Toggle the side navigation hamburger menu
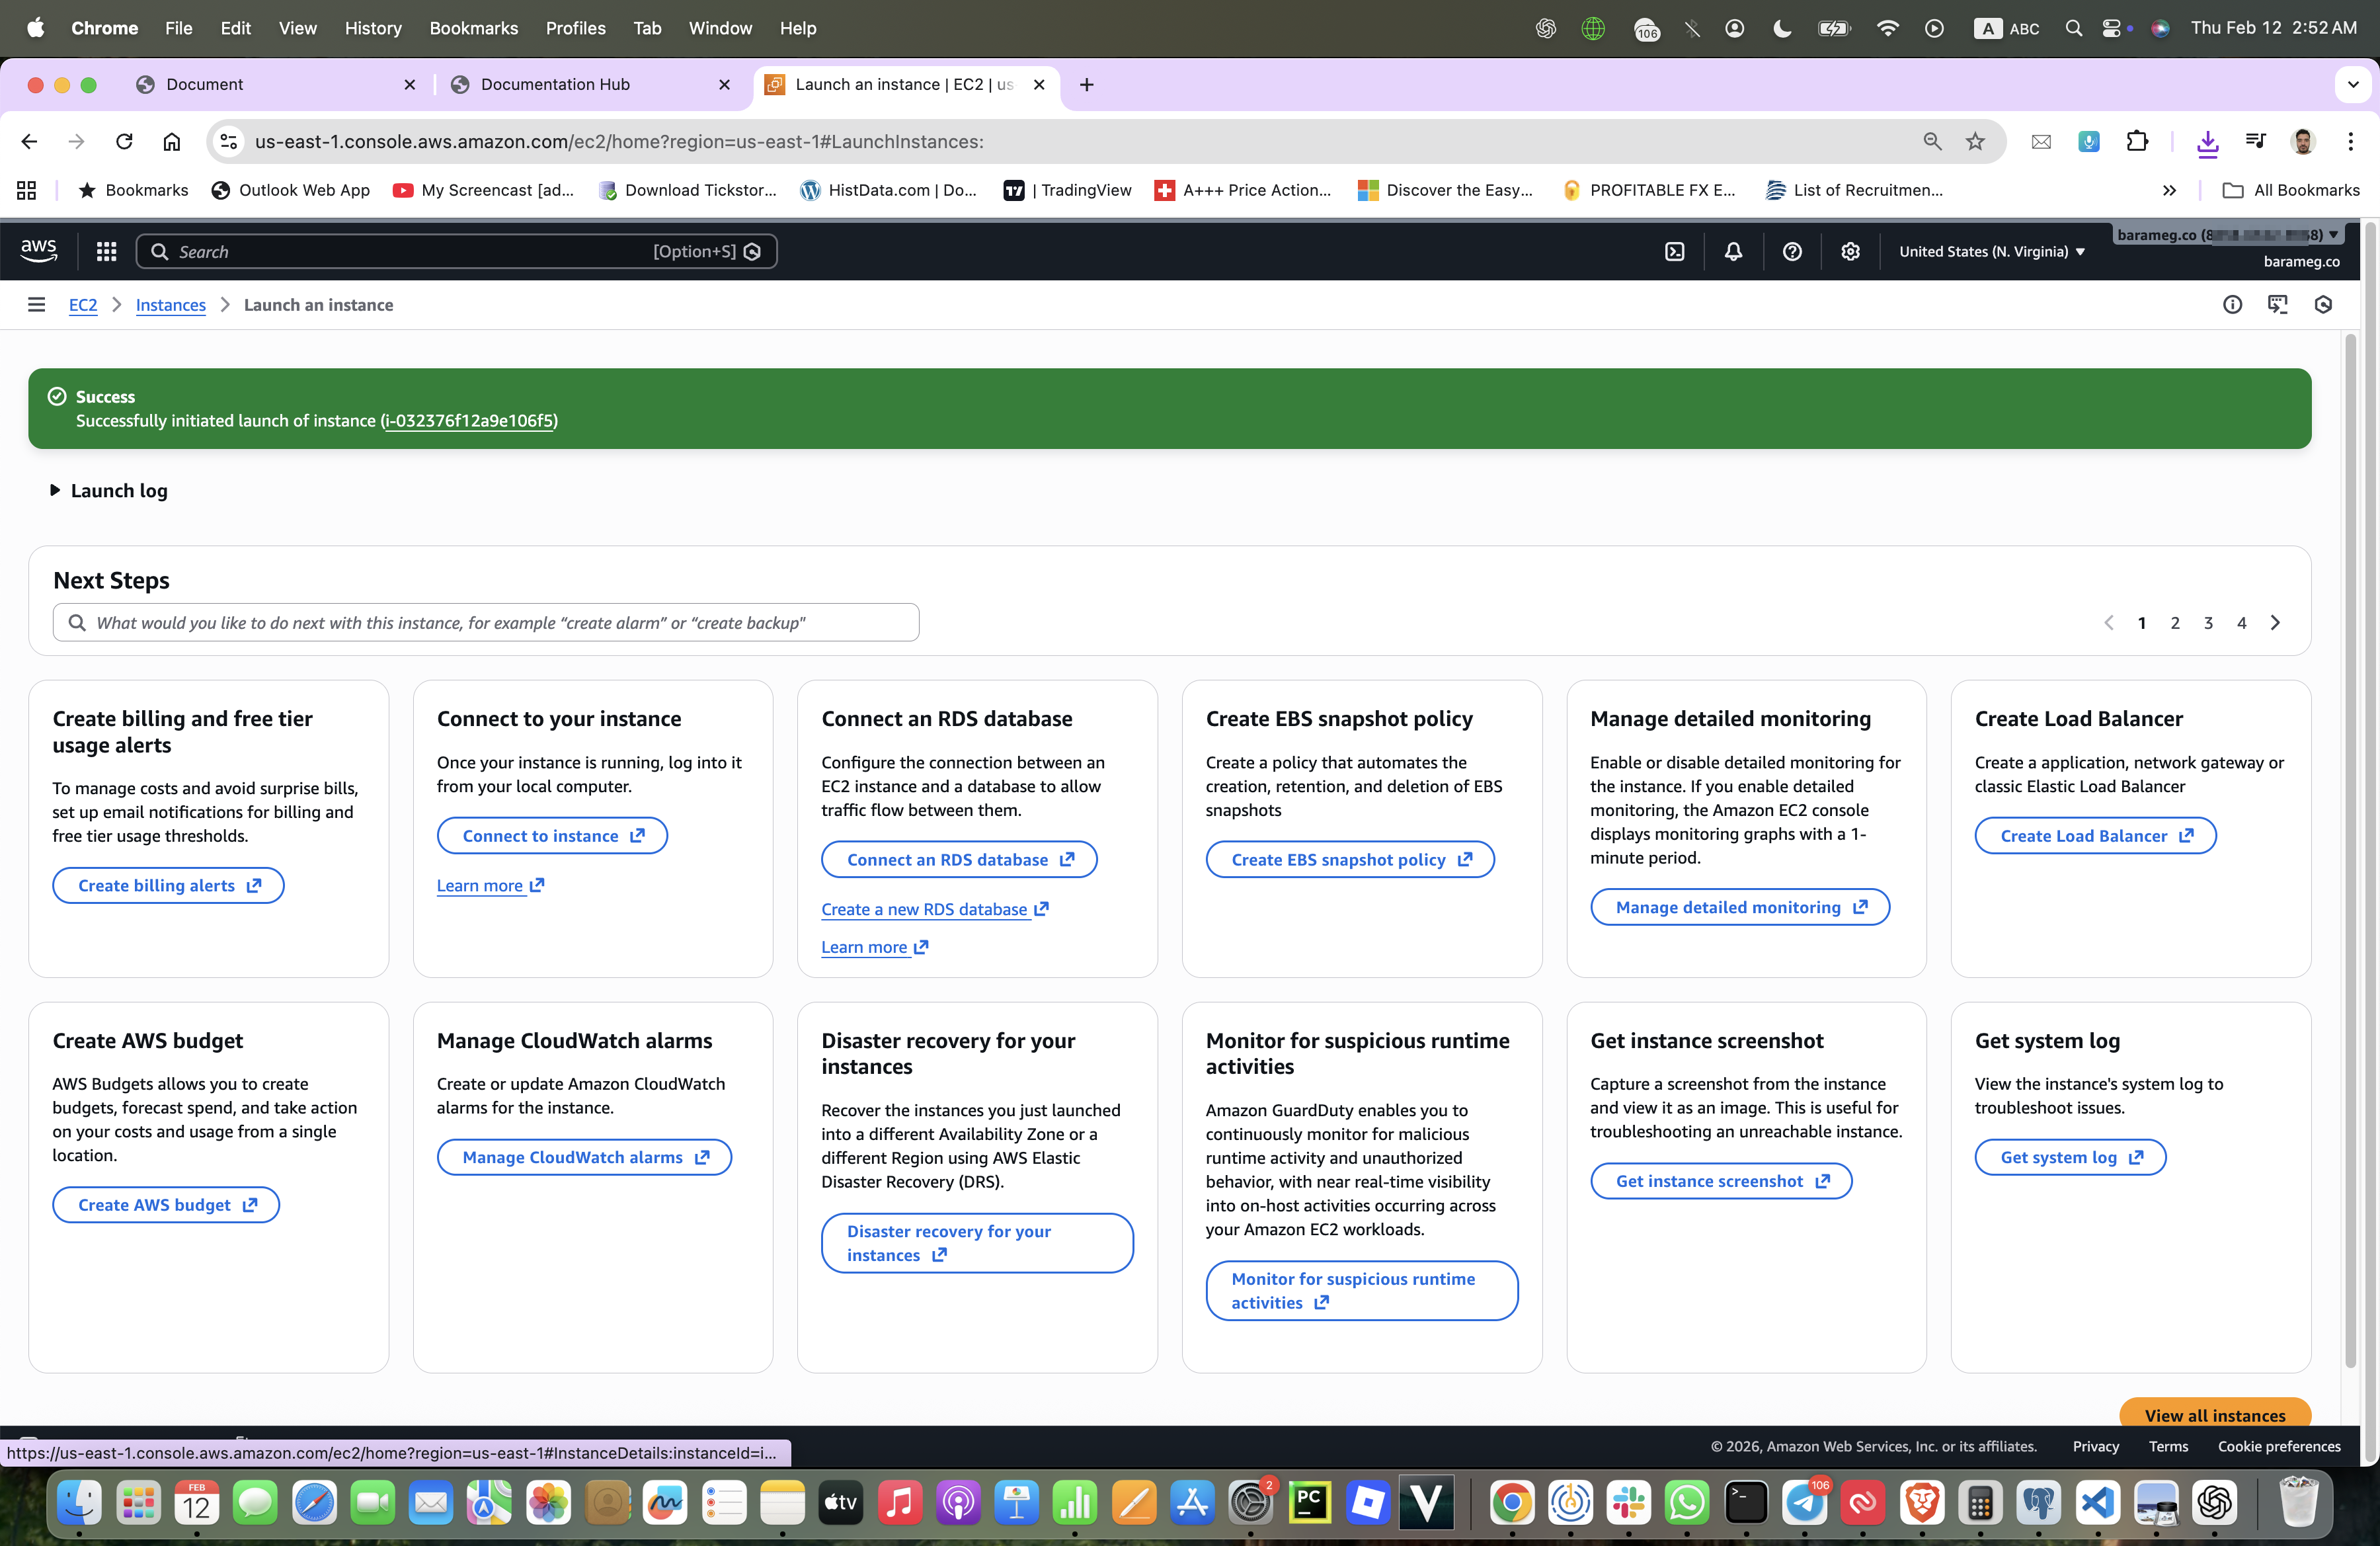The width and height of the screenshot is (2380, 1546). (36, 305)
